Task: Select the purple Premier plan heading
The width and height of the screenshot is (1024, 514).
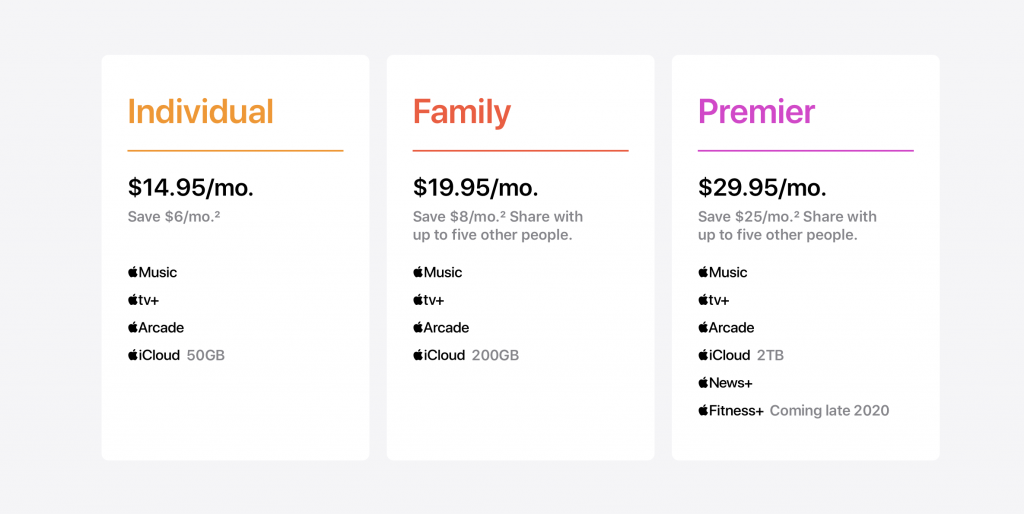Action: coord(756,112)
